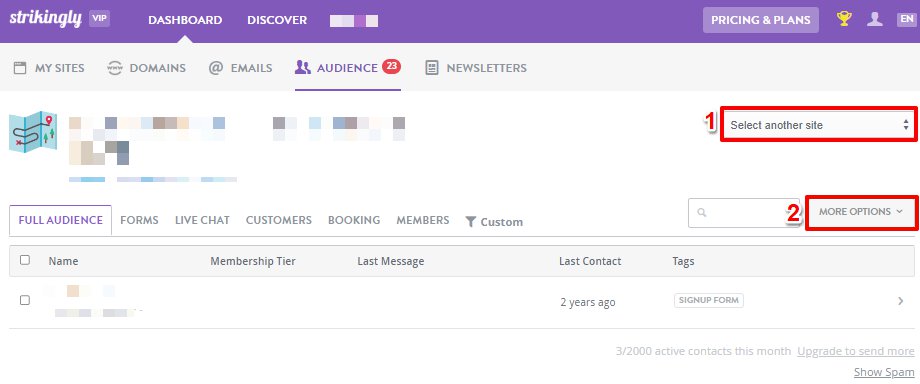Open contact details via row chevron
The height and width of the screenshot is (384, 920).
pyautogui.click(x=901, y=301)
